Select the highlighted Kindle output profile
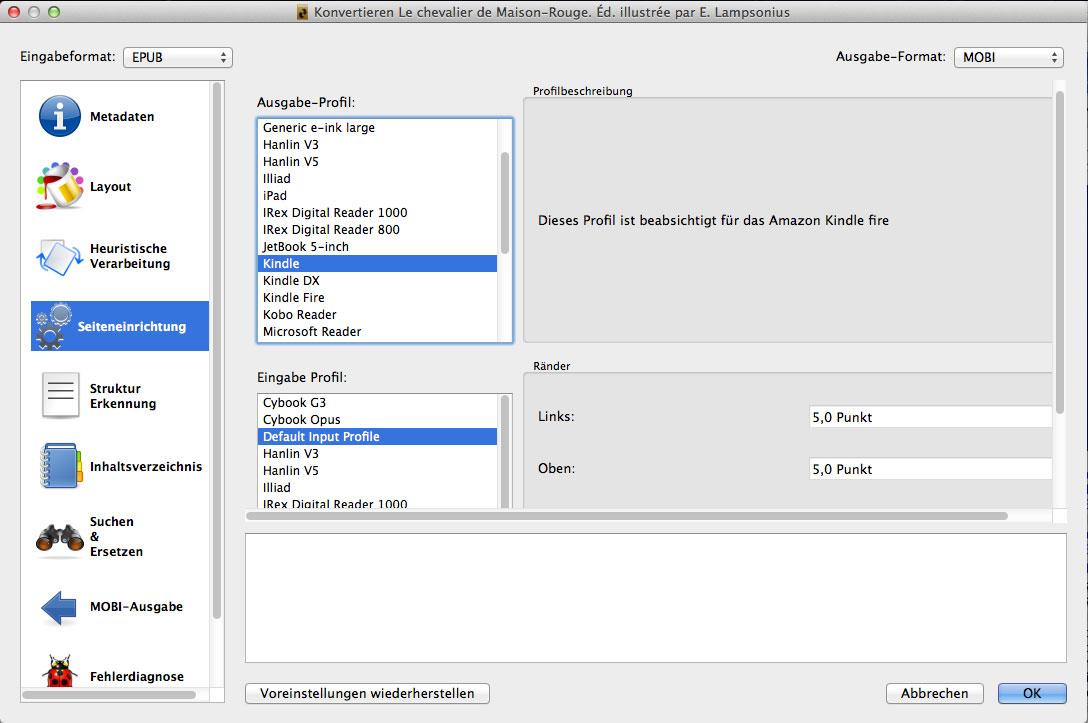1088x723 pixels. tap(377, 264)
